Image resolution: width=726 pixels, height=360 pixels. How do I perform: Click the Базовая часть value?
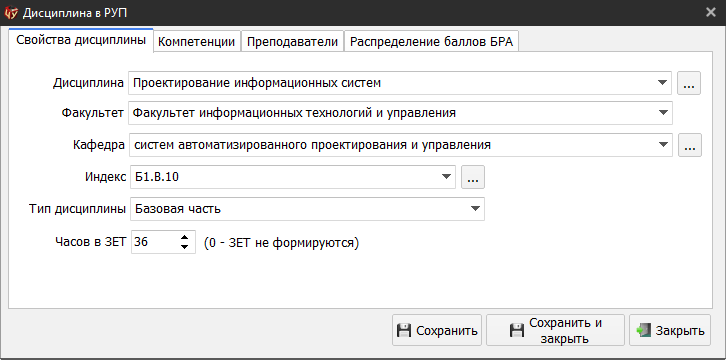coord(178,209)
